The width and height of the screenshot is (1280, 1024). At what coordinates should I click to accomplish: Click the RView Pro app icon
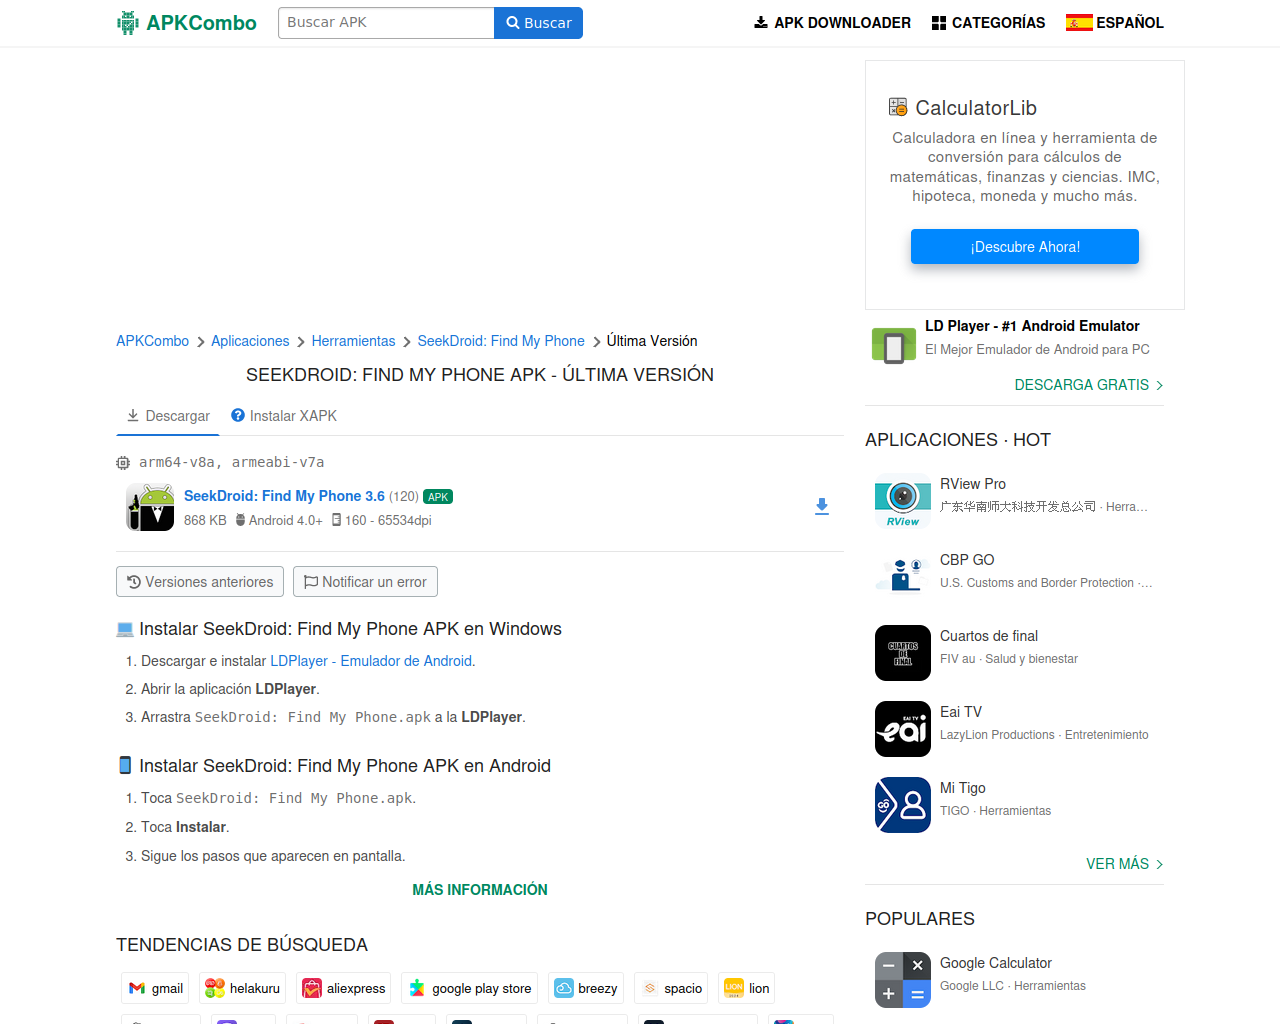tap(903, 501)
